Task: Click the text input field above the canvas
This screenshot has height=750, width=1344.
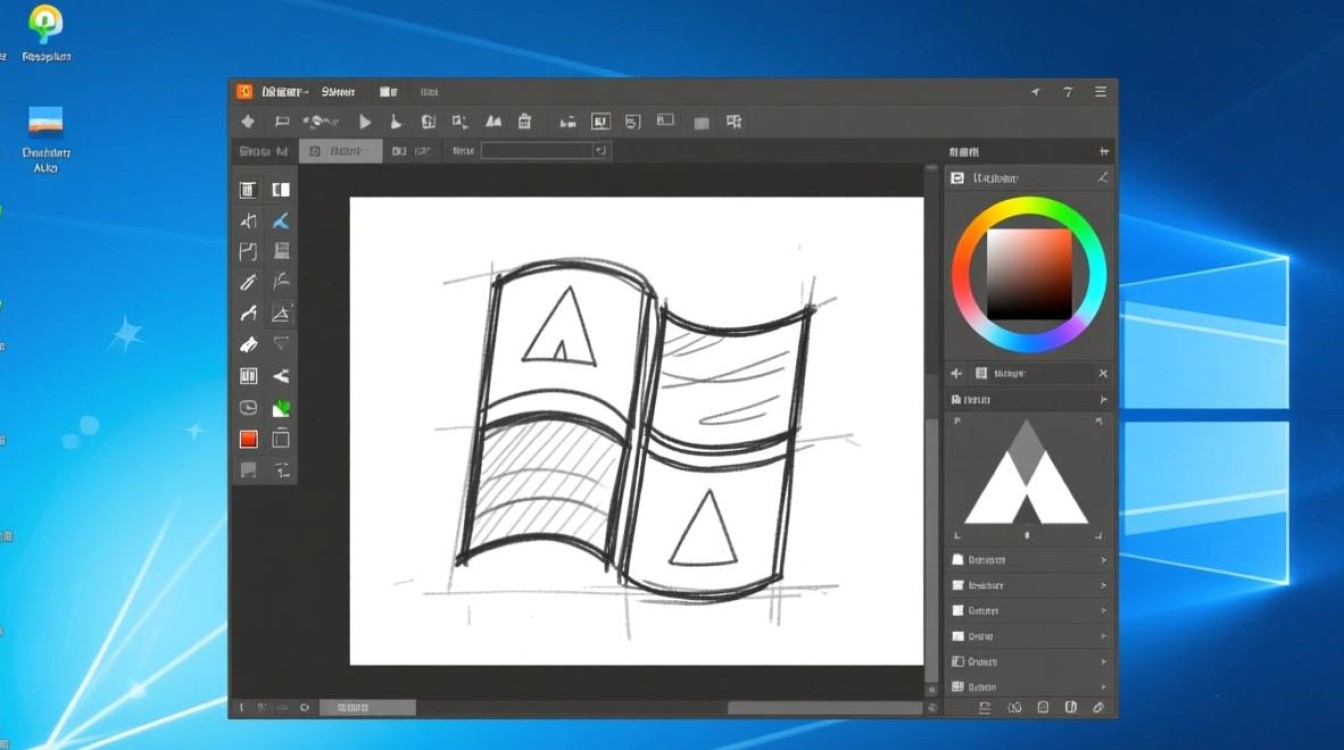Action: 537,151
